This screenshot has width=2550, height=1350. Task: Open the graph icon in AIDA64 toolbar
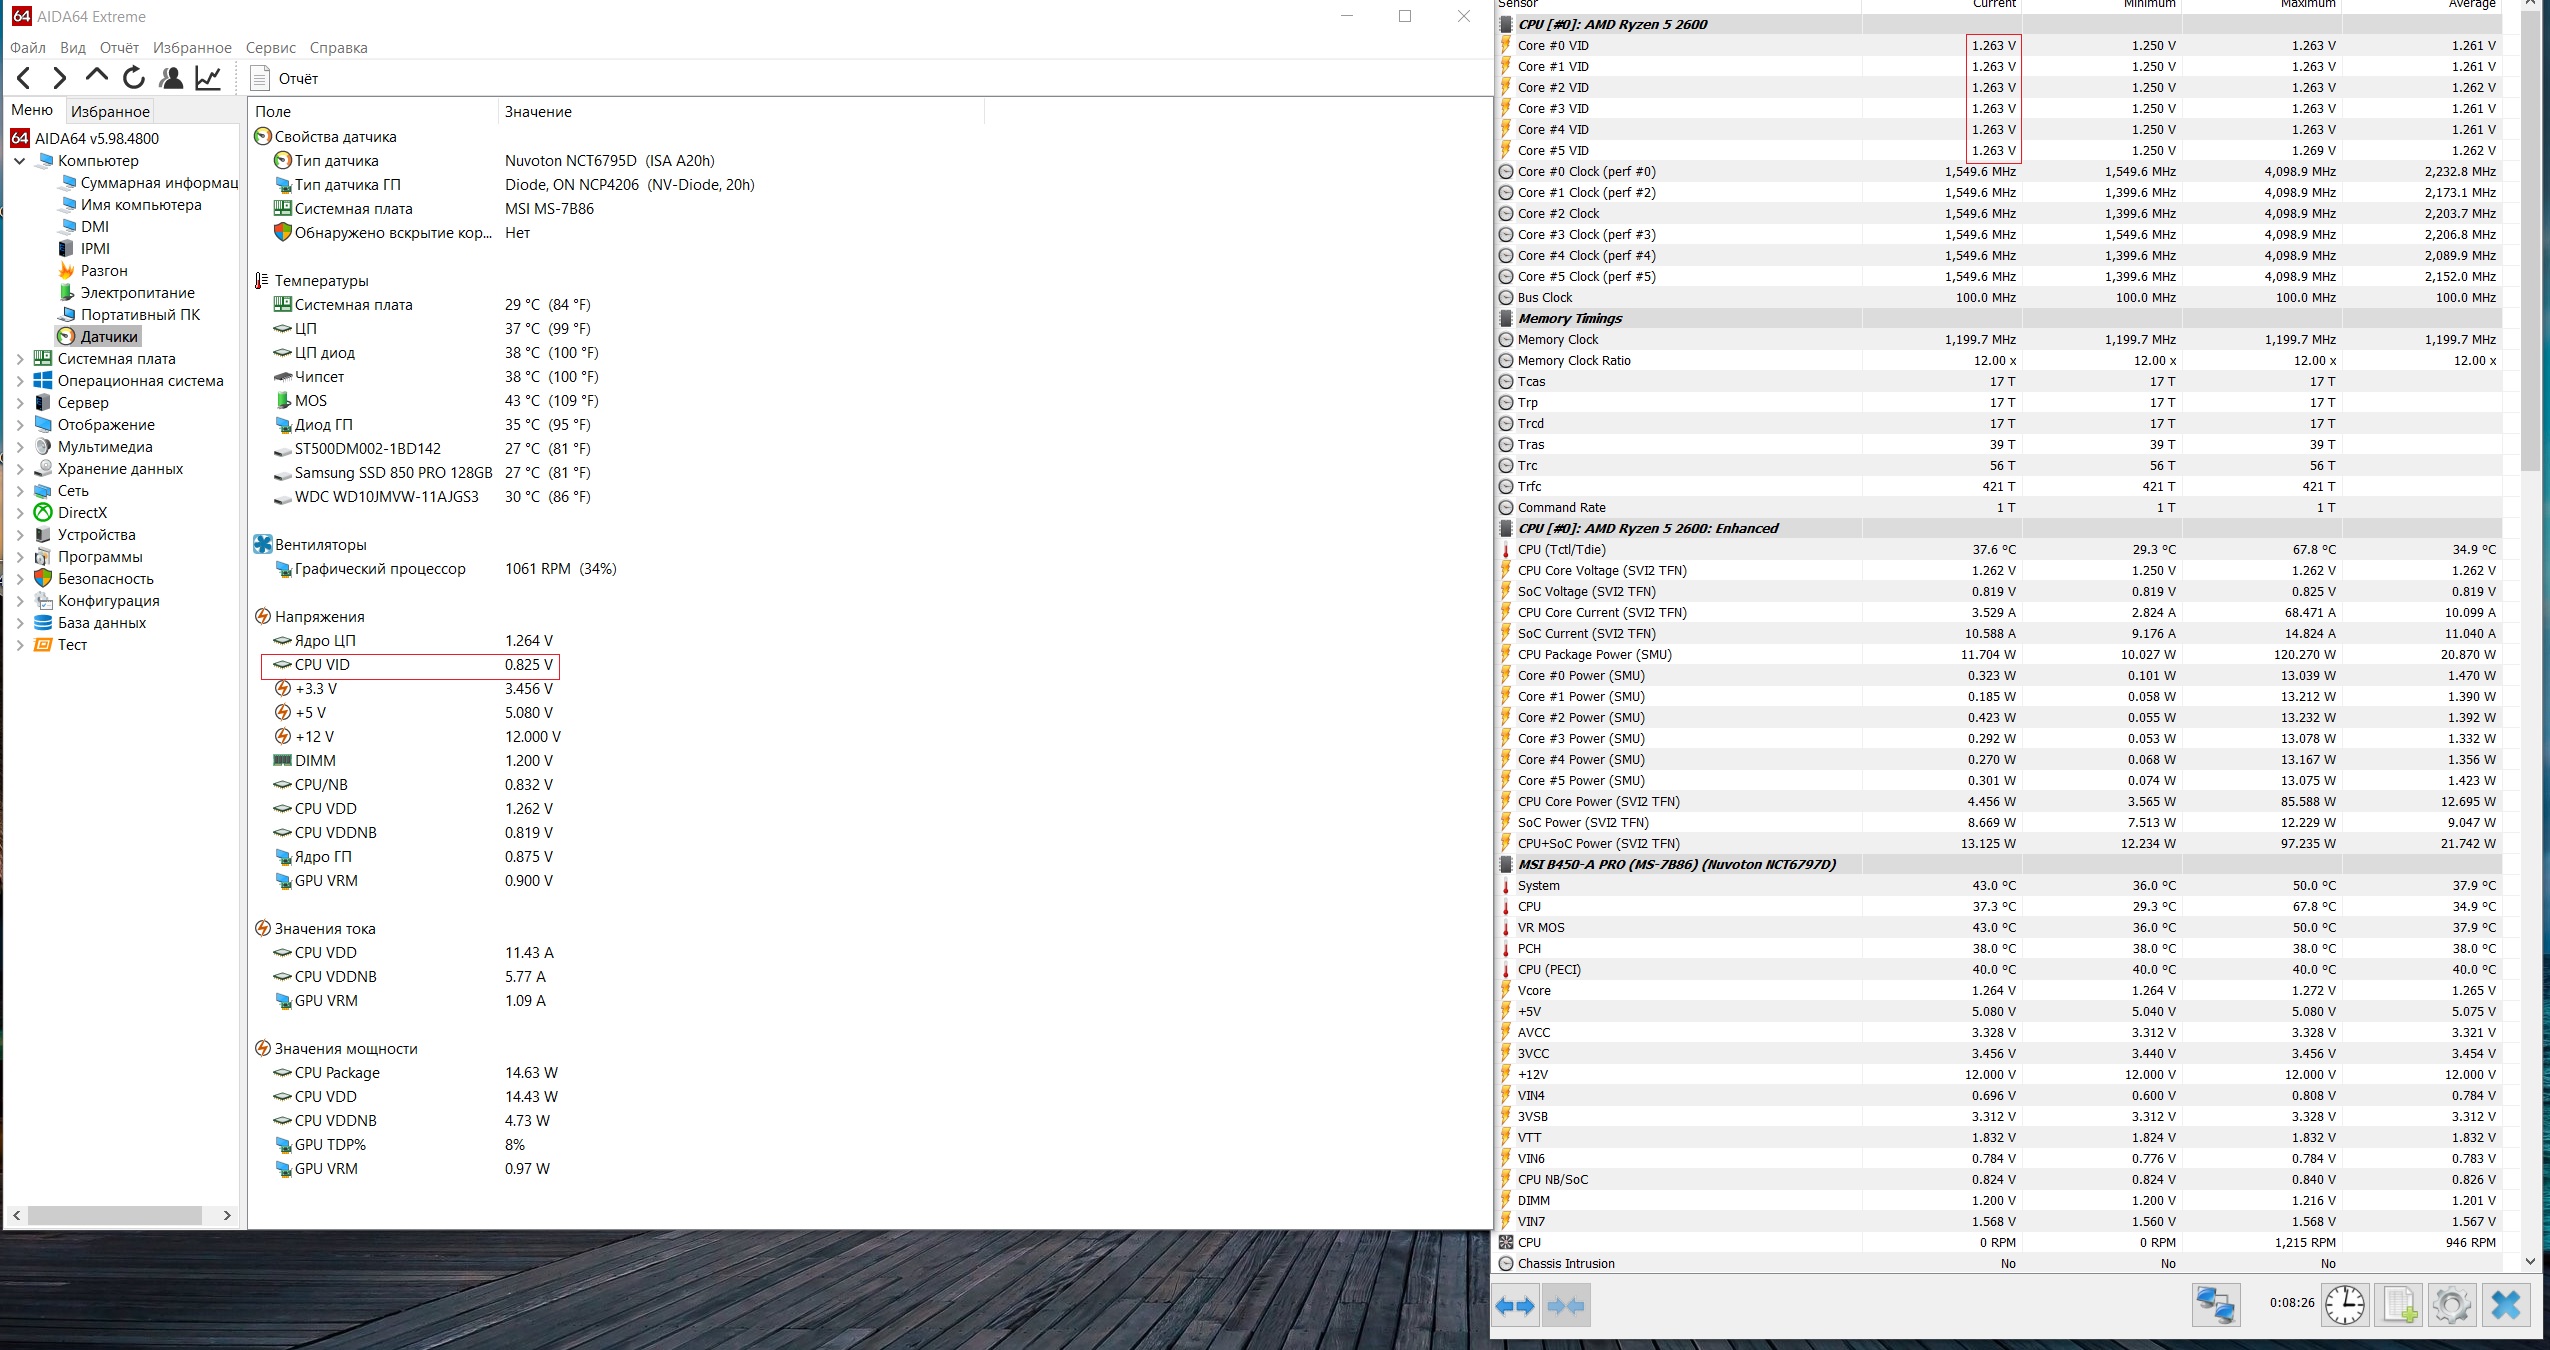click(208, 78)
